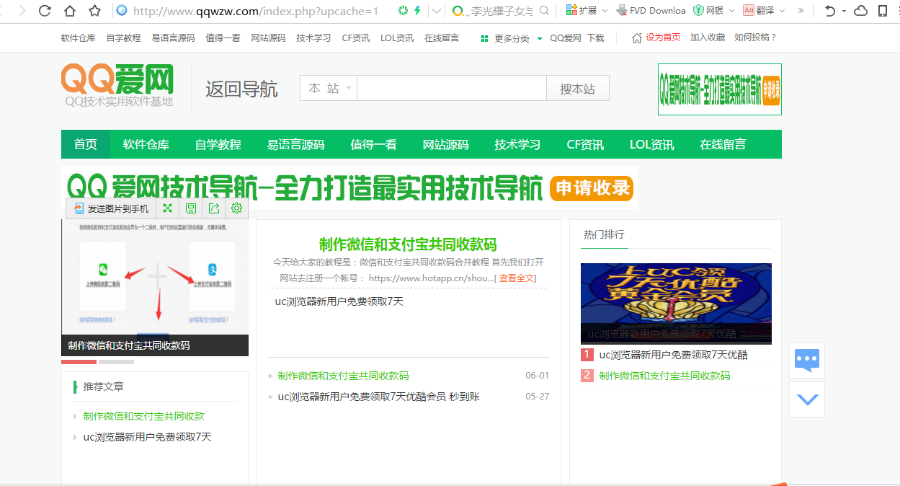Viewport: 900px width, 486px height.
Task: Click the share image icon
Action: pyautogui.click(x=214, y=208)
